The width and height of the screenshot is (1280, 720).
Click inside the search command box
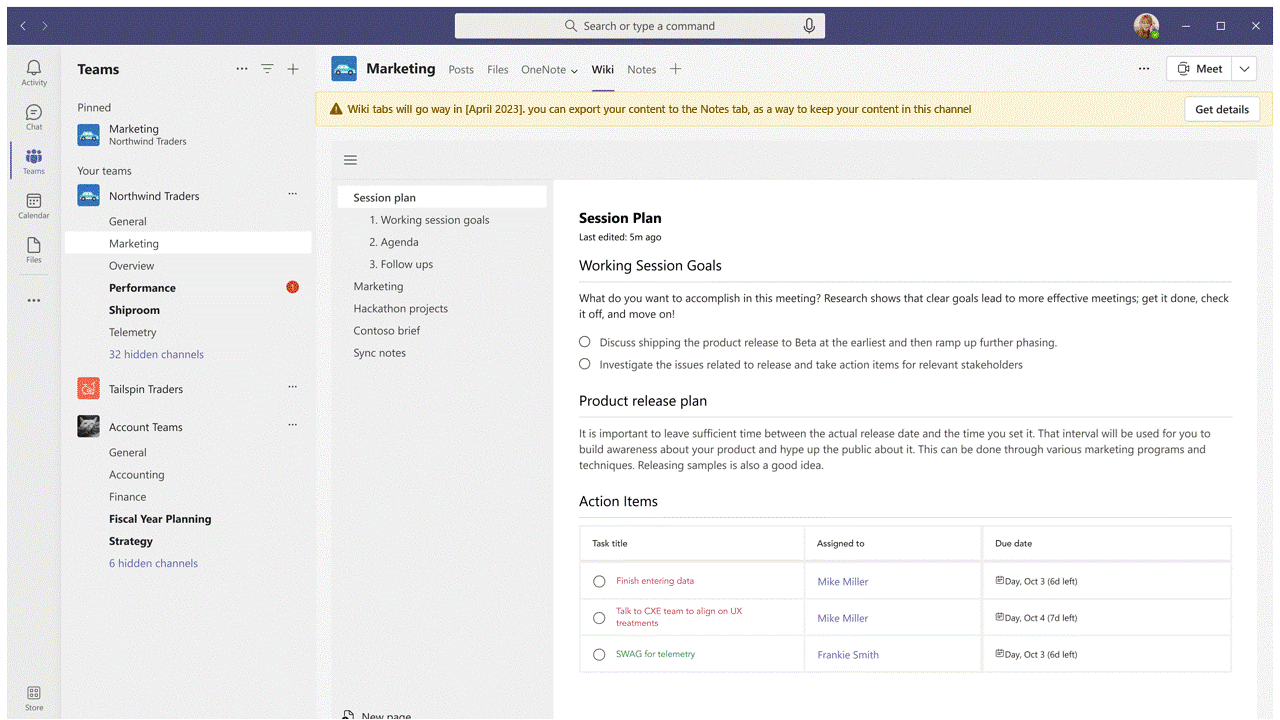[640, 25]
